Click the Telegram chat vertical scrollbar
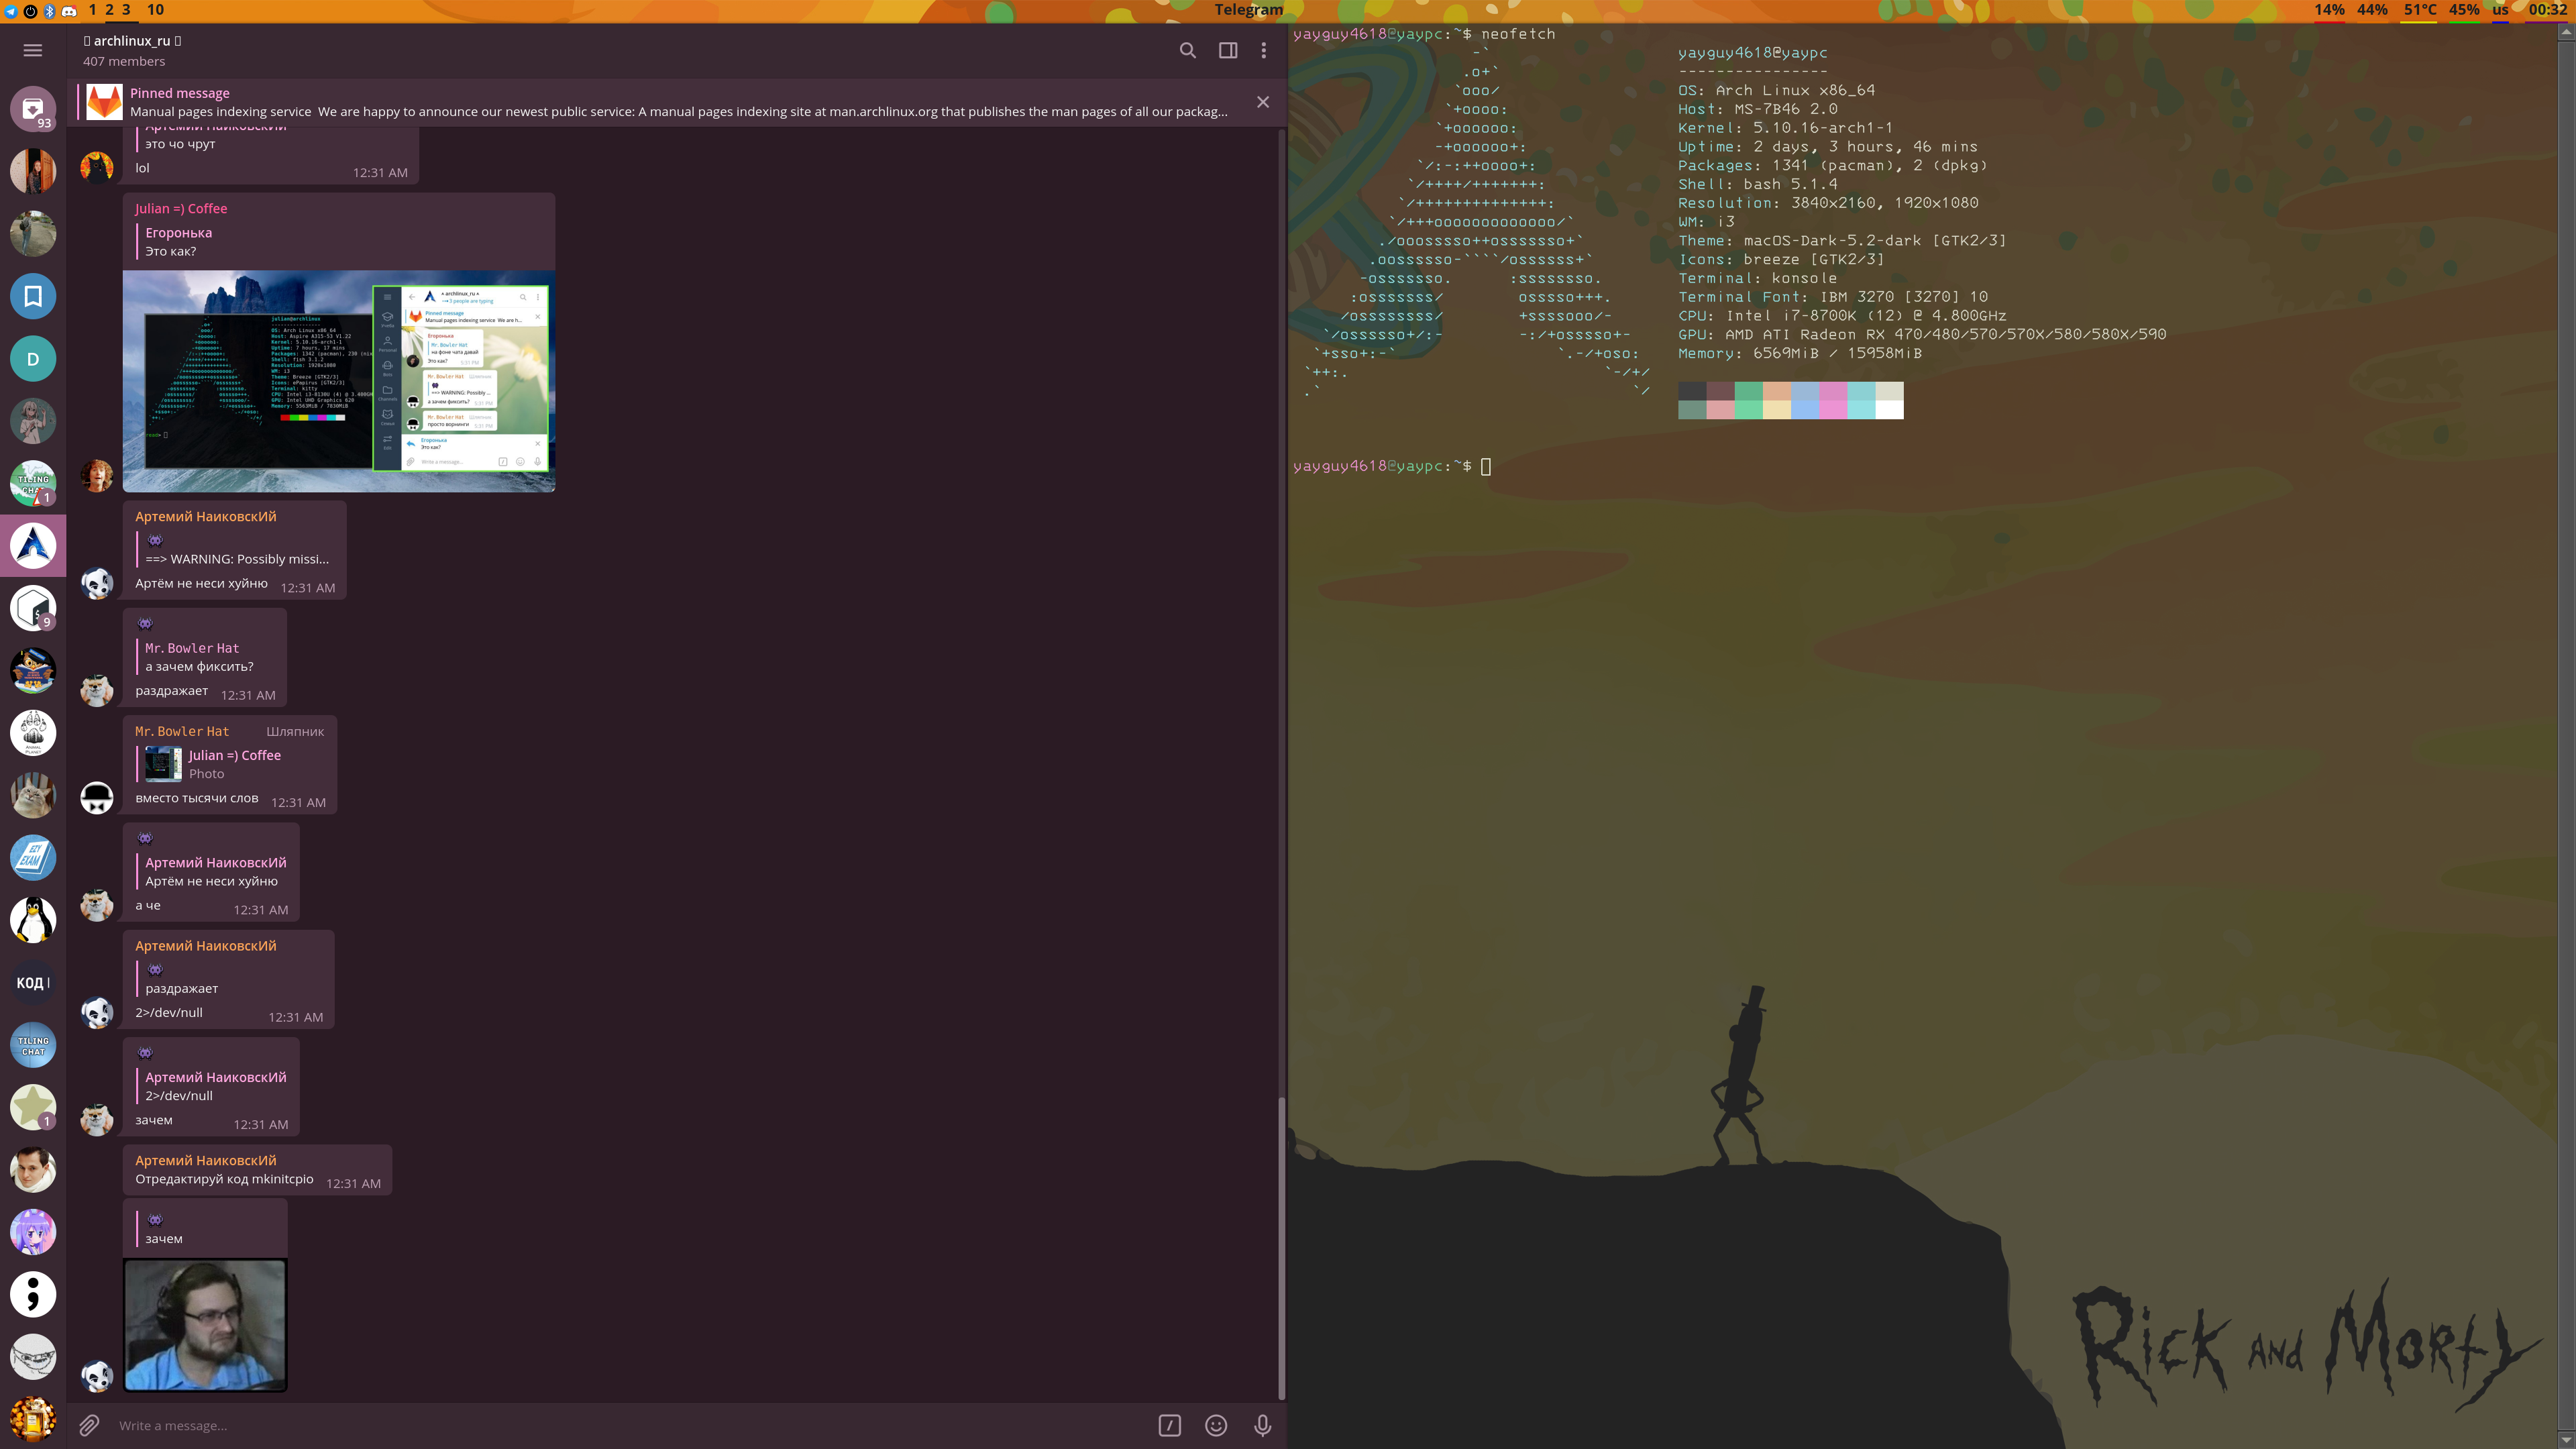The height and width of the screenshot is (1449, 2576). 1281,1248
